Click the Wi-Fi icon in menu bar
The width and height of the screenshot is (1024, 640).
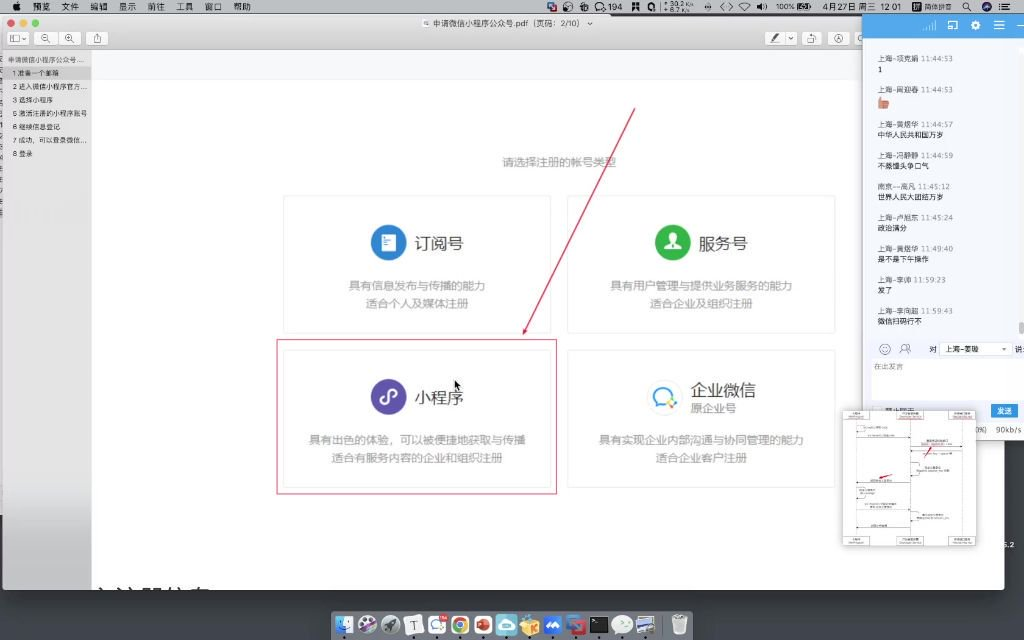point(744,7)
